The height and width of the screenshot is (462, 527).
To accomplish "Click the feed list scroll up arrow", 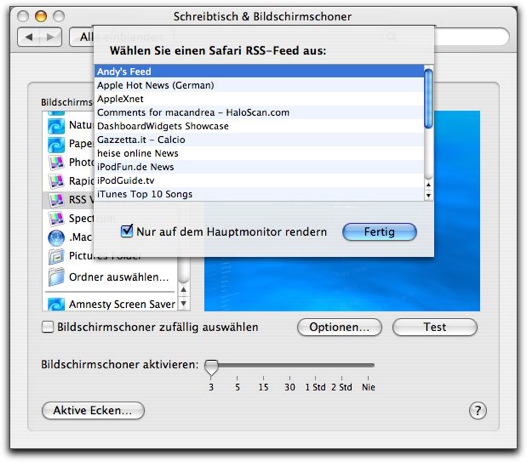I will [x=428, y=185].
